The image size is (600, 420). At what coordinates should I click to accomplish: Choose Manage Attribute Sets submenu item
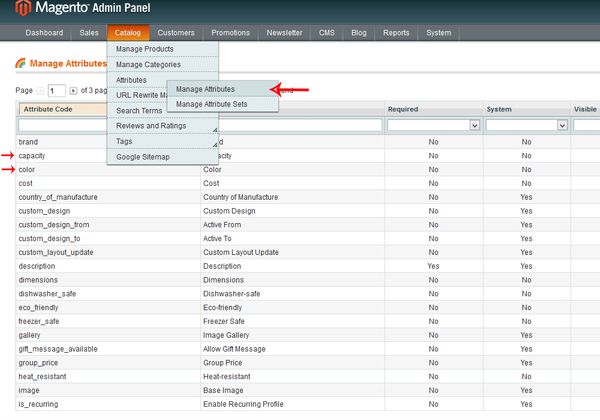[222, 104]
